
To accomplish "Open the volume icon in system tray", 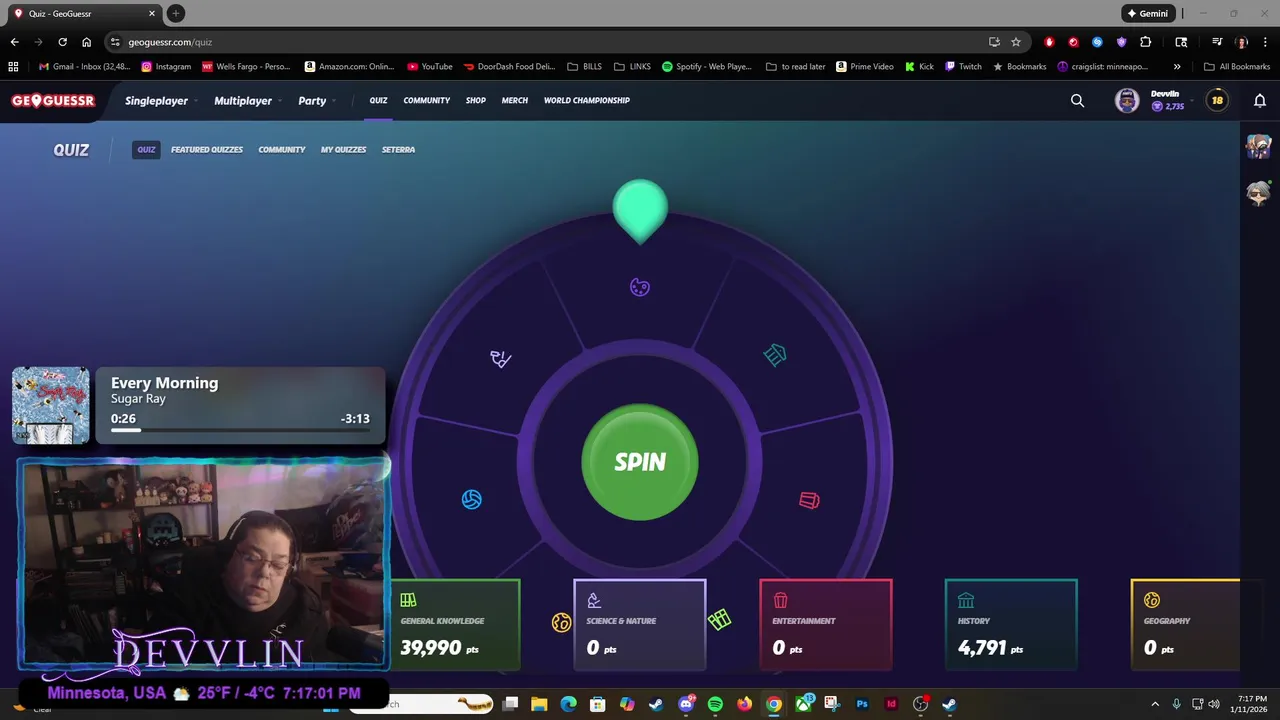I will [x=1214, y=704].
